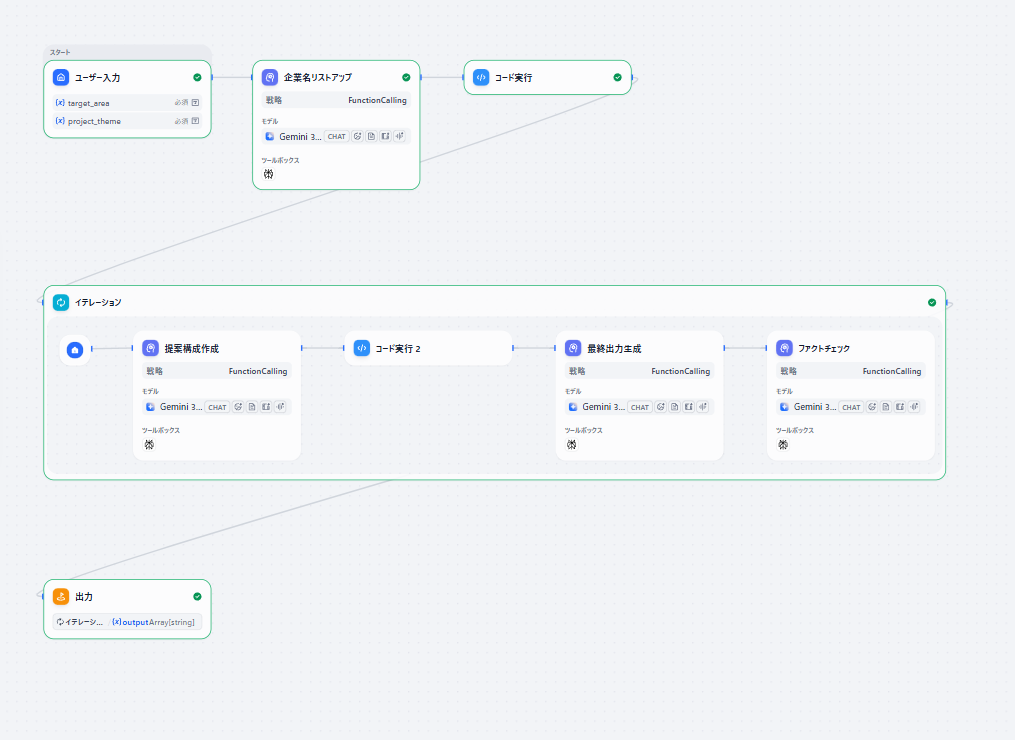Click the right connector handle of コード実行 2
This screenshot has height=740, width=1015.
coord(513,348)
